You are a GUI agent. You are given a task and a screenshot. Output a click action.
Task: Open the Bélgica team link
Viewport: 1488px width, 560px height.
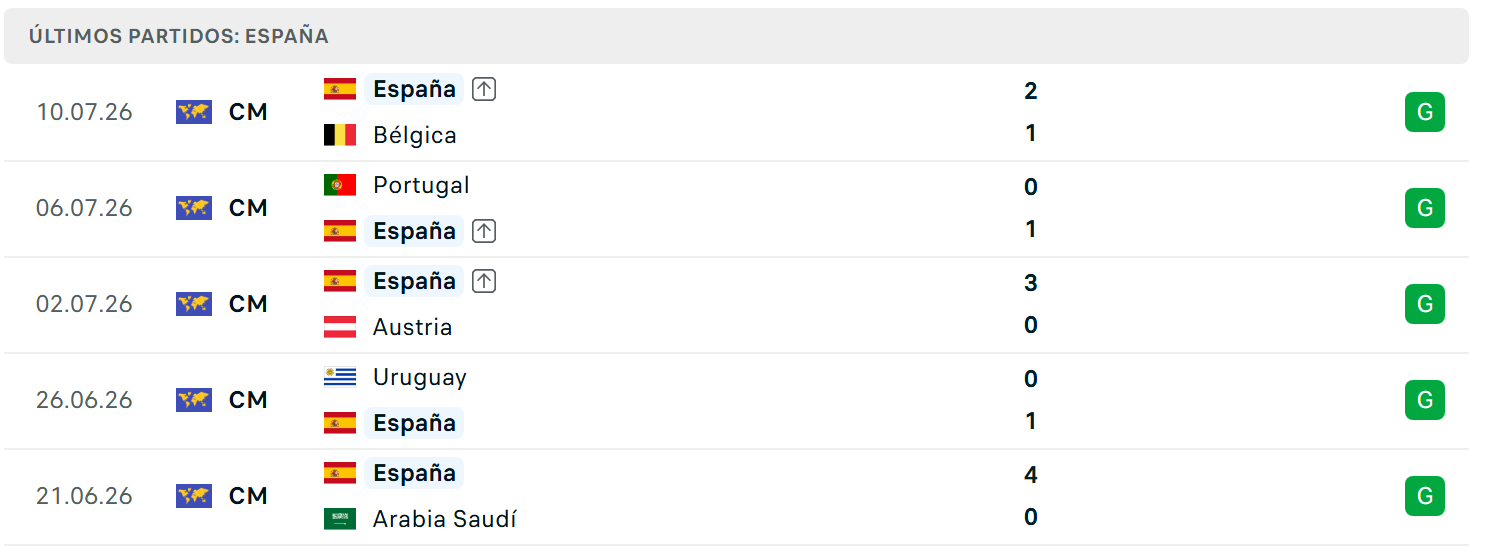point(415,135)
